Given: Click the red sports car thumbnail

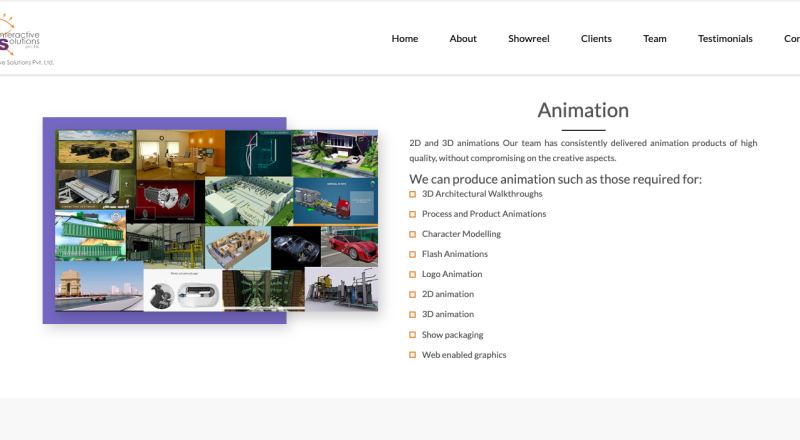Looking at the screenshot, I should pos(349,245).
